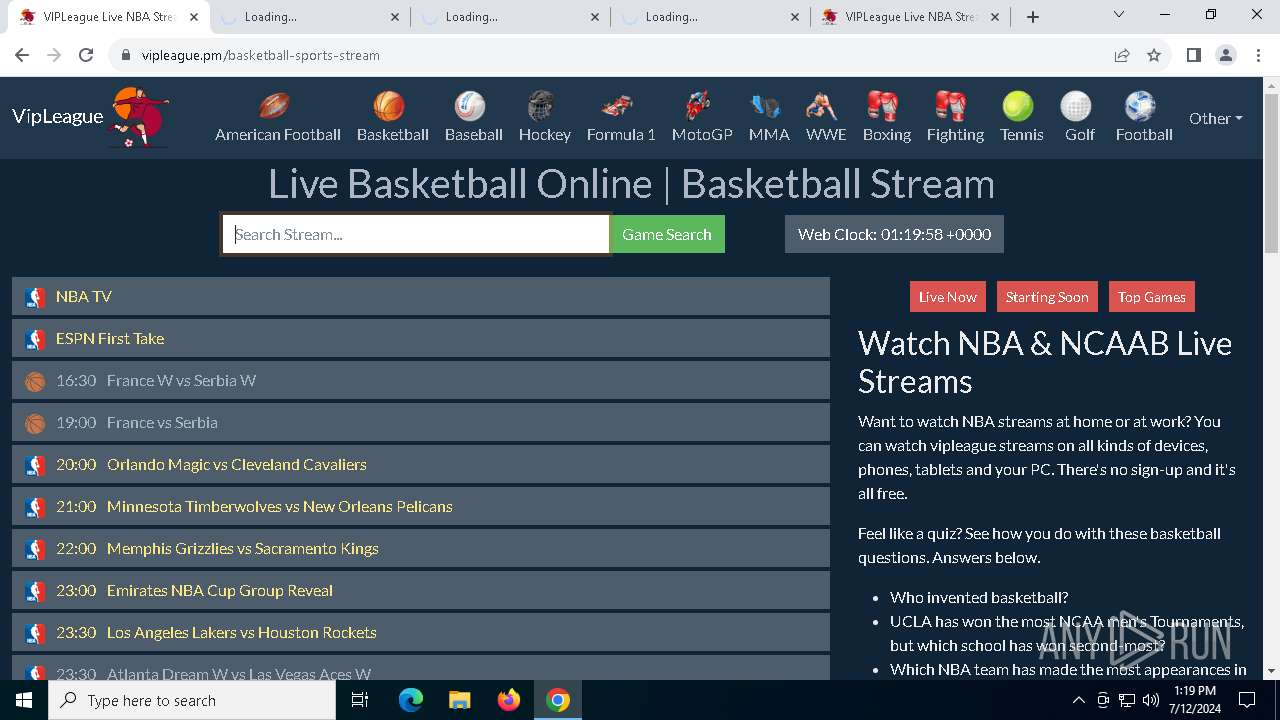
Task: Reload the page with the refresh icon
Action: click(86, 55)
